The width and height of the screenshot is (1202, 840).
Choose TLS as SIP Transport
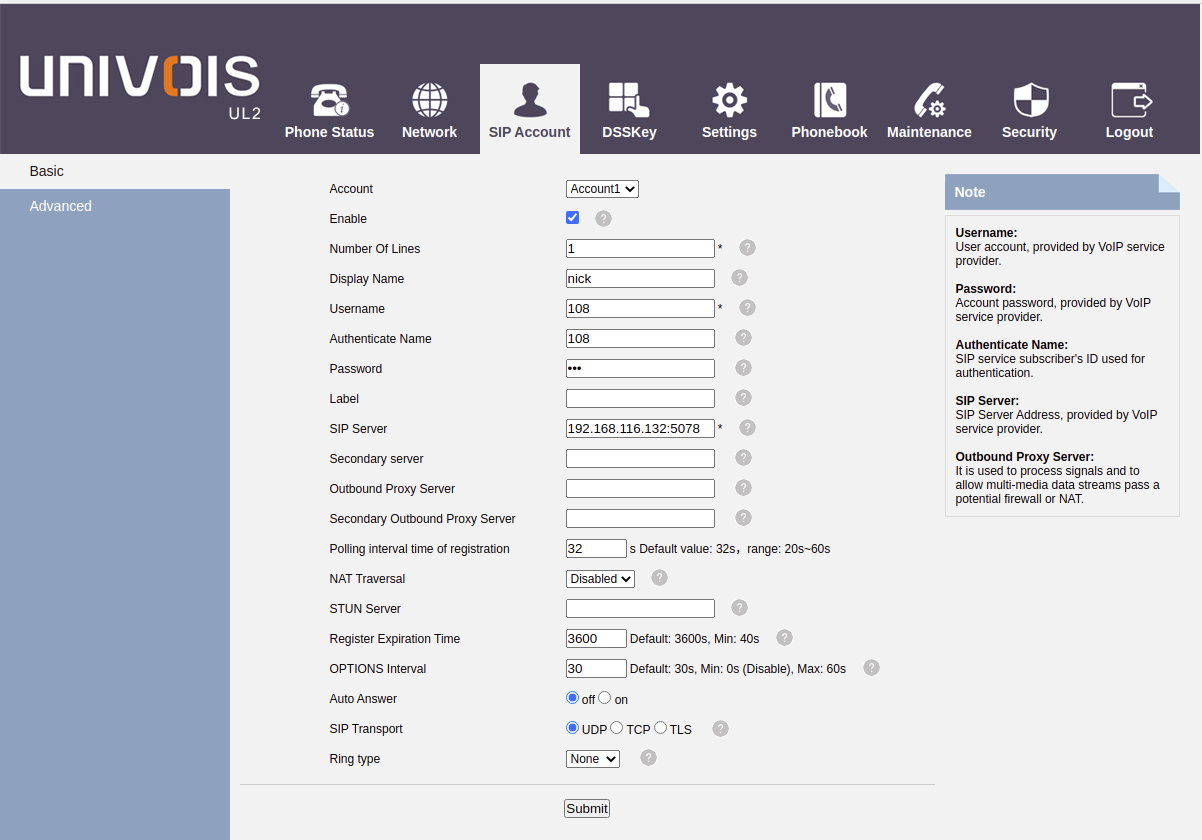click(x=660, y=728)
